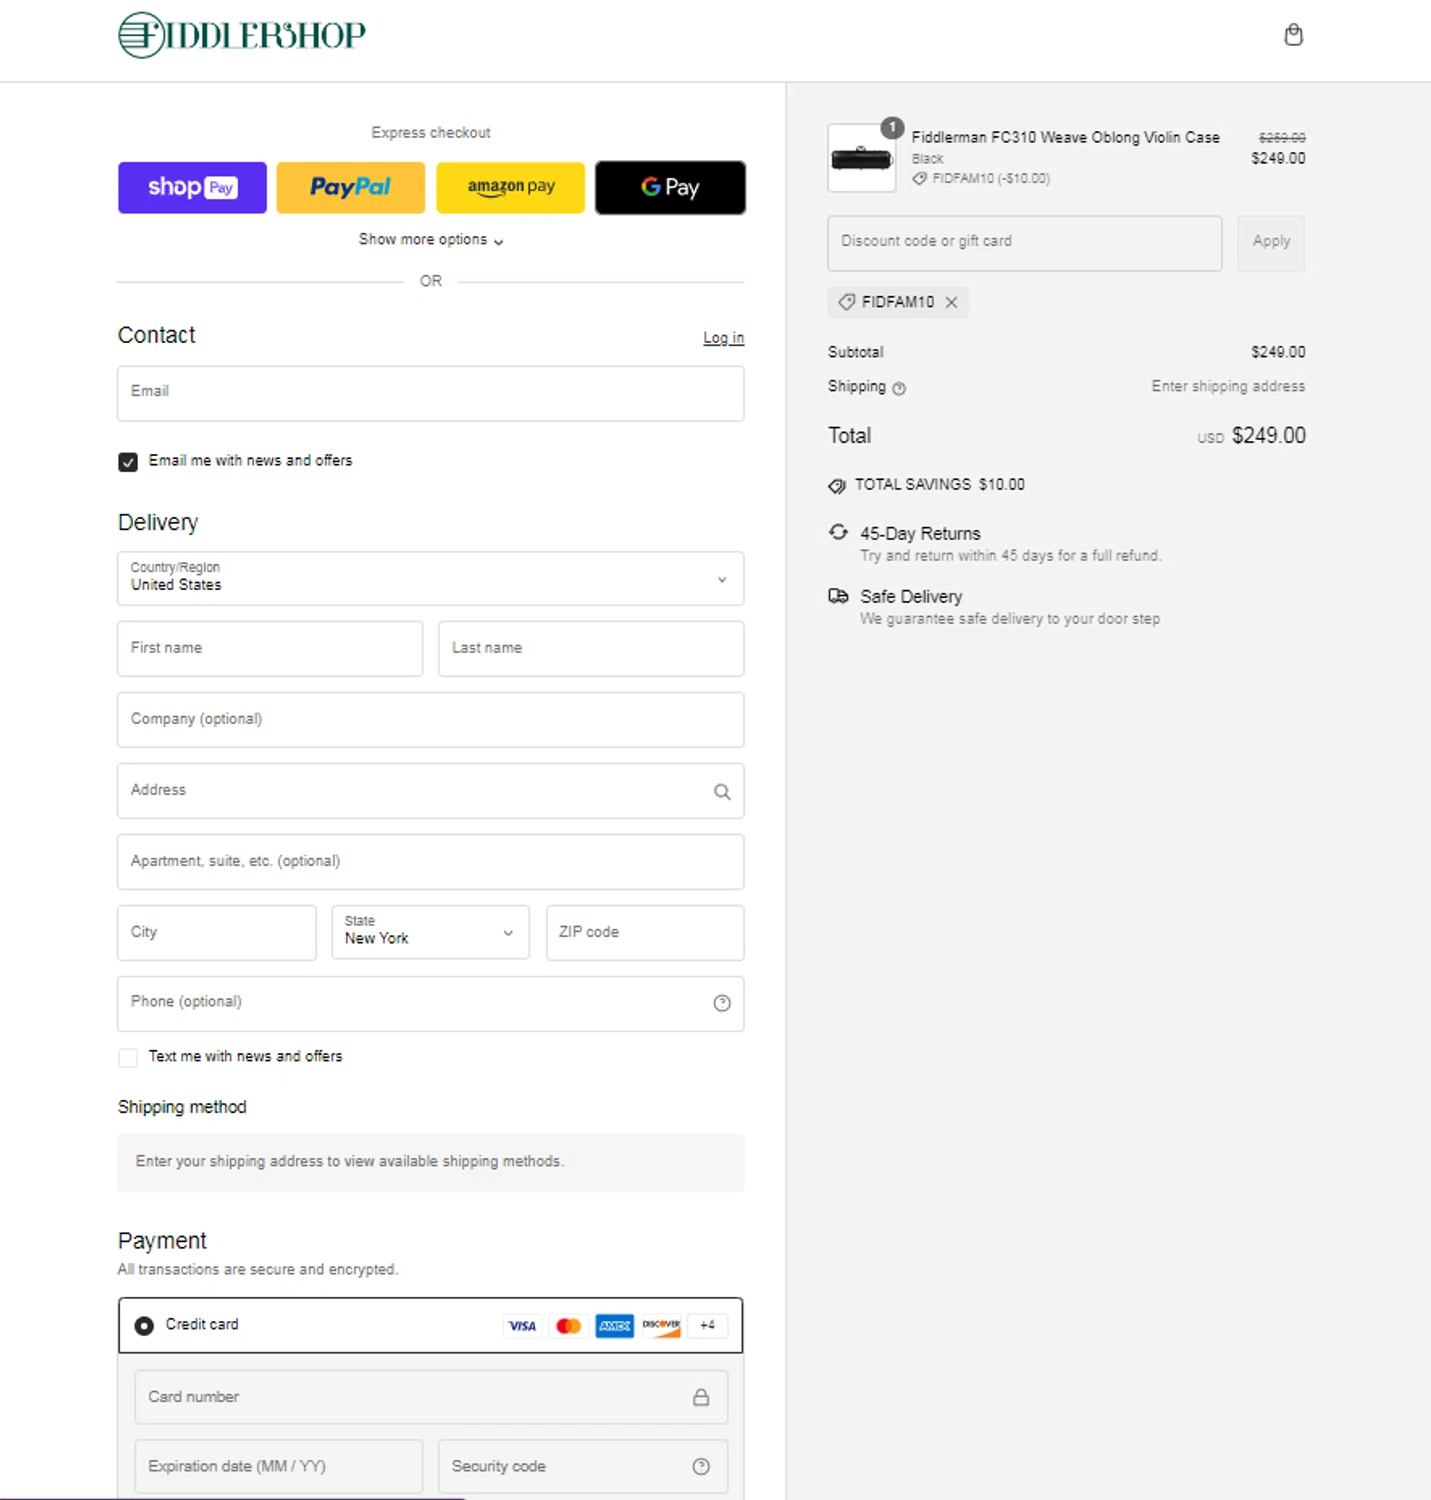The width and height of the screenshot is (1431, 1500).
Task: Focus the Company (optional) field
Action: 430,720
